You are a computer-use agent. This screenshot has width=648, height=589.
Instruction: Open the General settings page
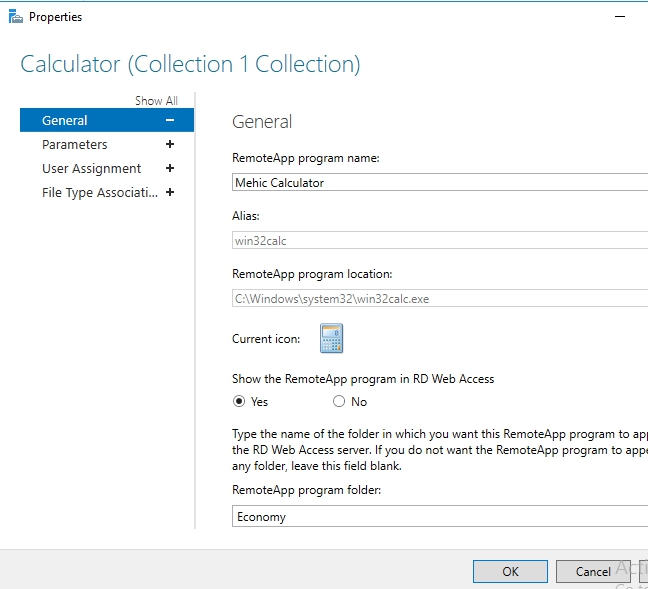coord(65,120)
